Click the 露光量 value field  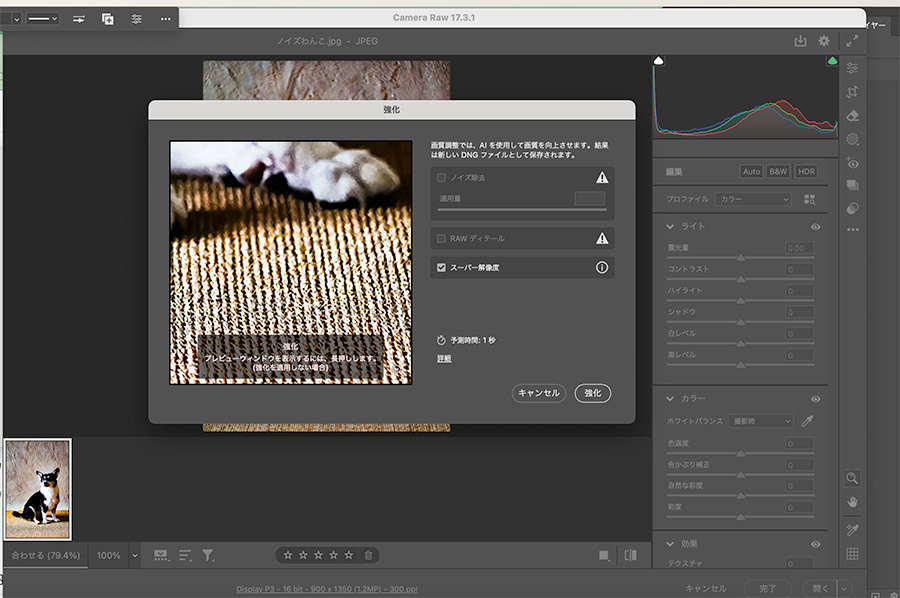coord(800,248)
